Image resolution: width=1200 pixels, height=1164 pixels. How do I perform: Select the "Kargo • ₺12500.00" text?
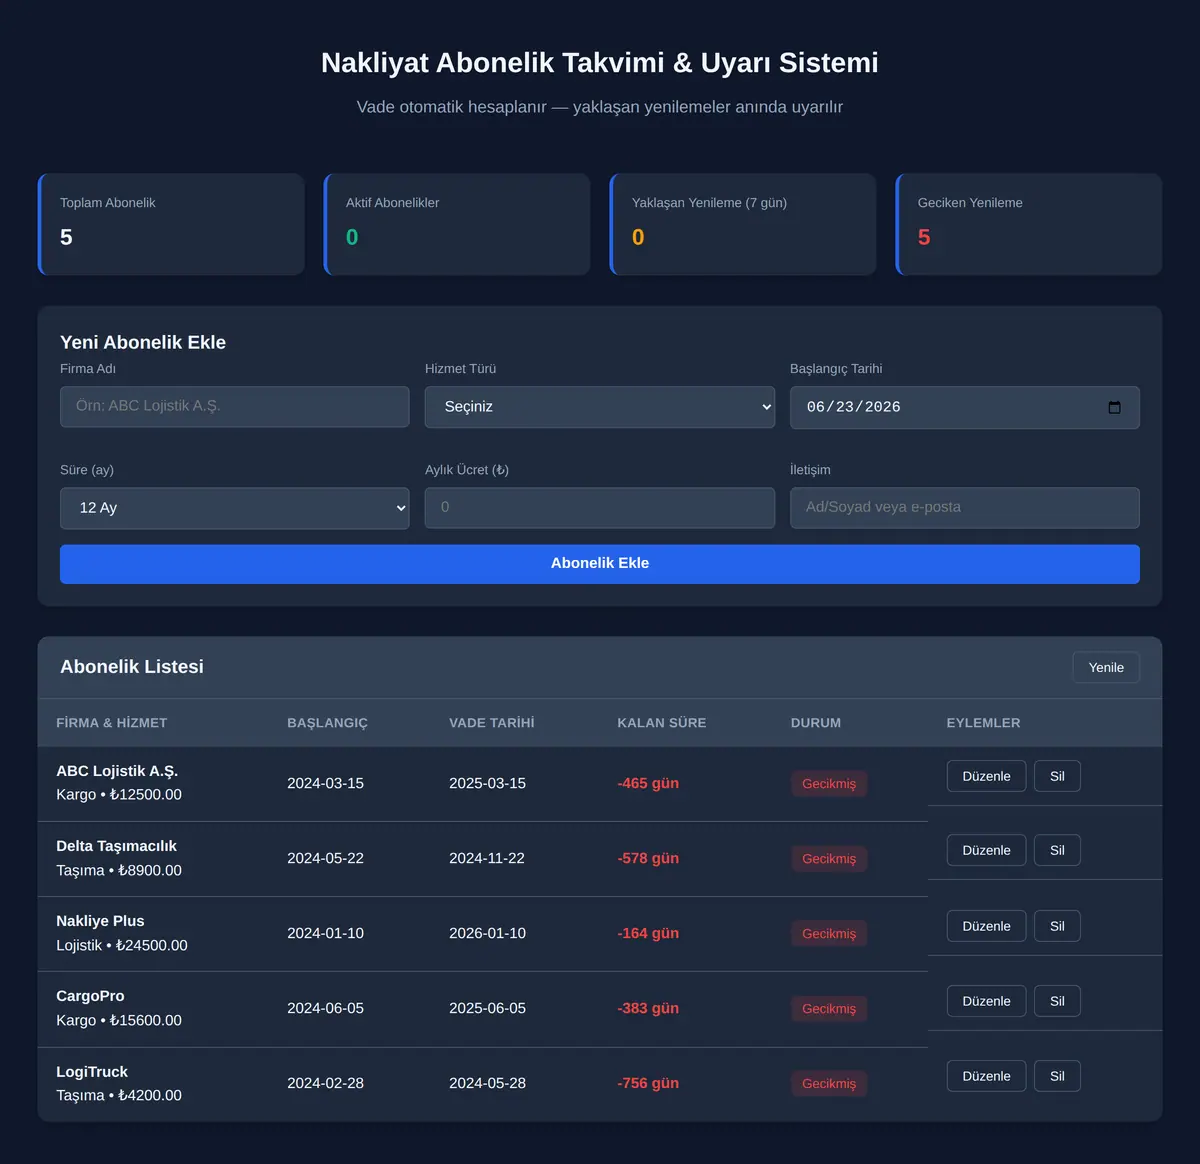click(119, 795)
